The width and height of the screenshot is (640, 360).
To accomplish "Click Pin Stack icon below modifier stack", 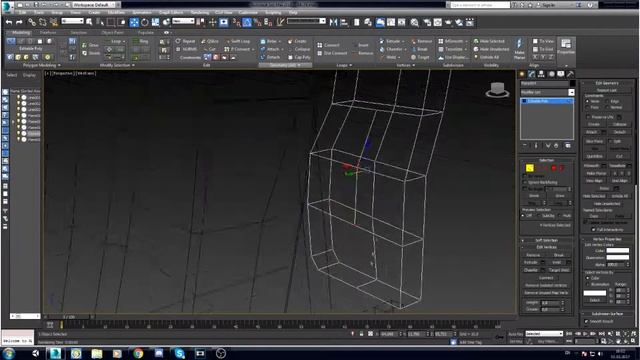I will [x=525, y=146].
